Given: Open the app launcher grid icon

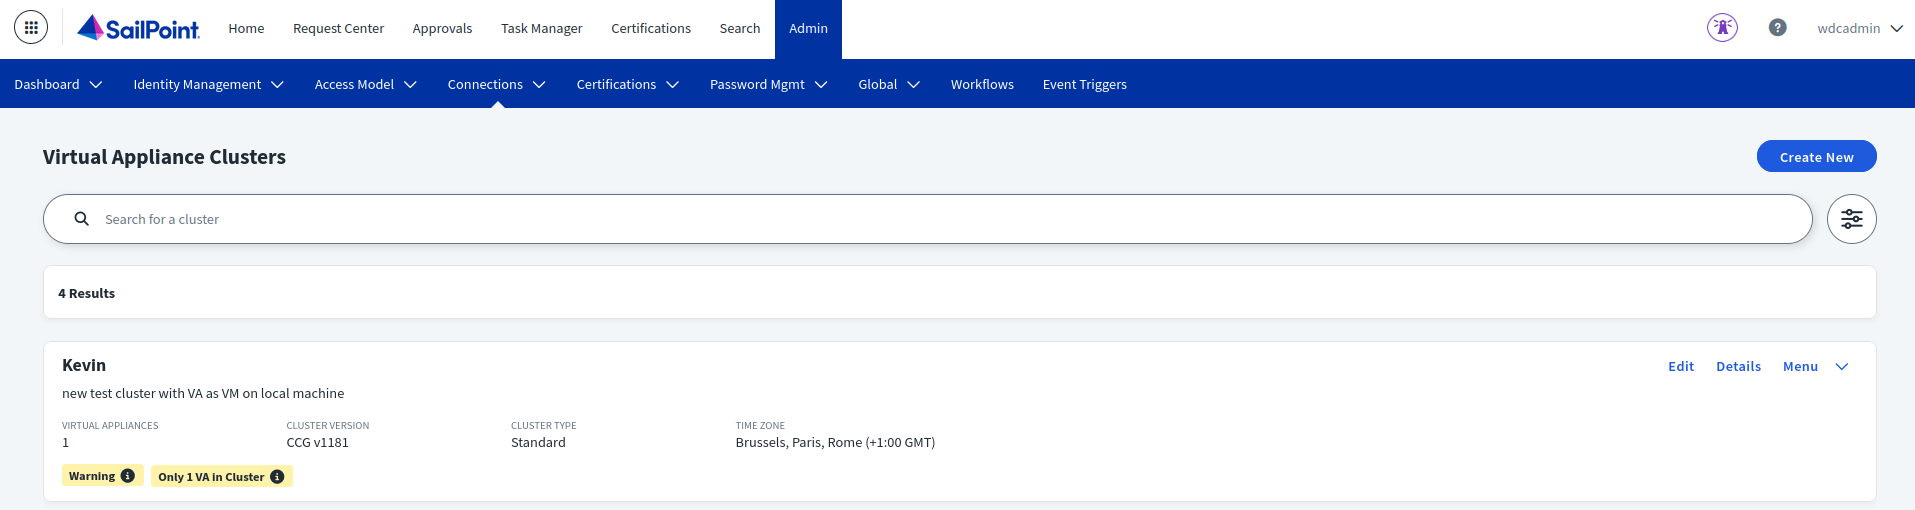Looking at the screenshot, I should 31,28.
